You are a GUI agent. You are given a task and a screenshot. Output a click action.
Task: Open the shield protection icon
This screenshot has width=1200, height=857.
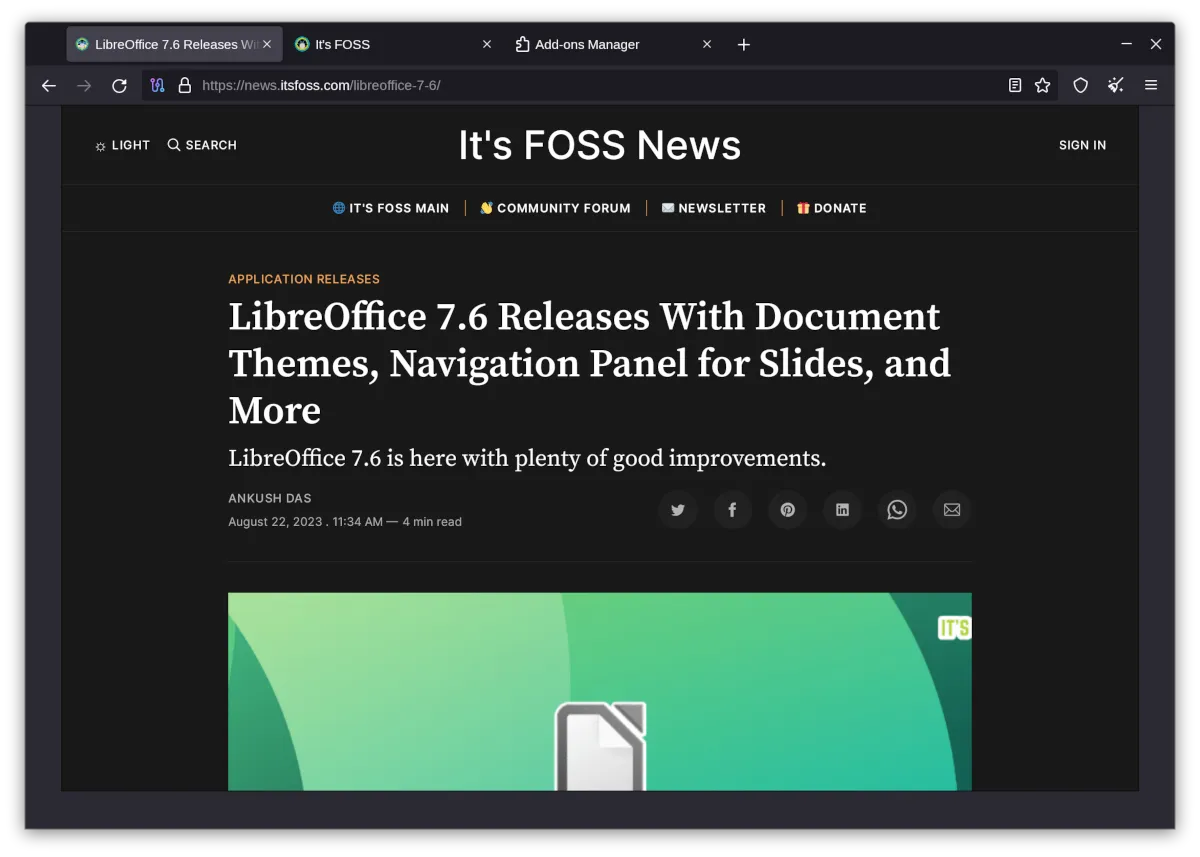(1081, 86)
